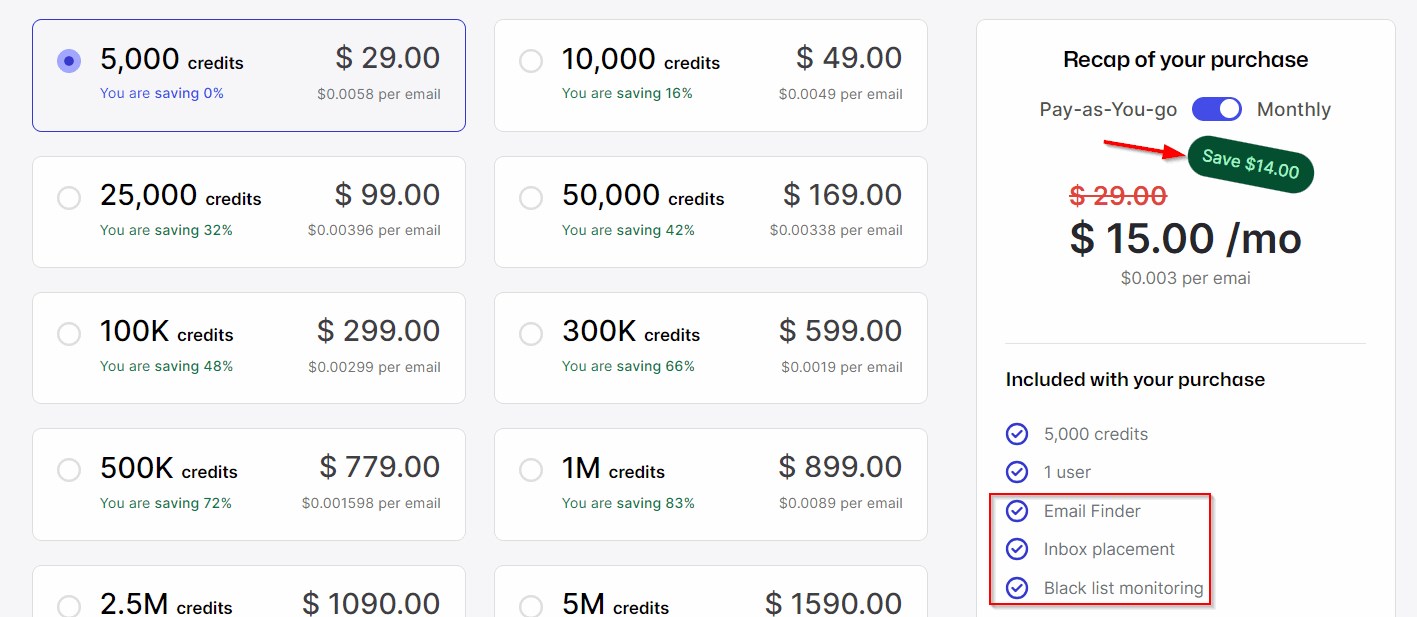Select the 25,000 credits radio option
This screenshot has height=617, width=1417.
(x=69, y=197)
